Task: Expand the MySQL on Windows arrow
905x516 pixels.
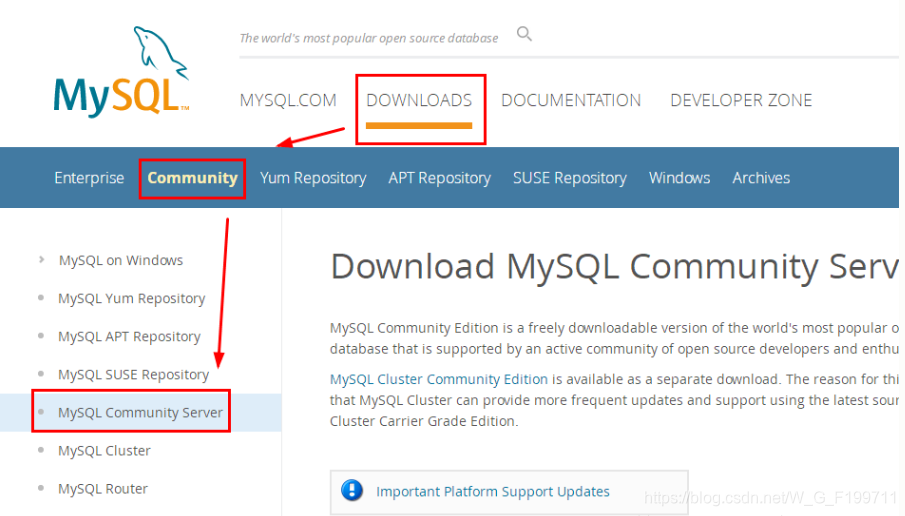Action: (x=42, y=260)
